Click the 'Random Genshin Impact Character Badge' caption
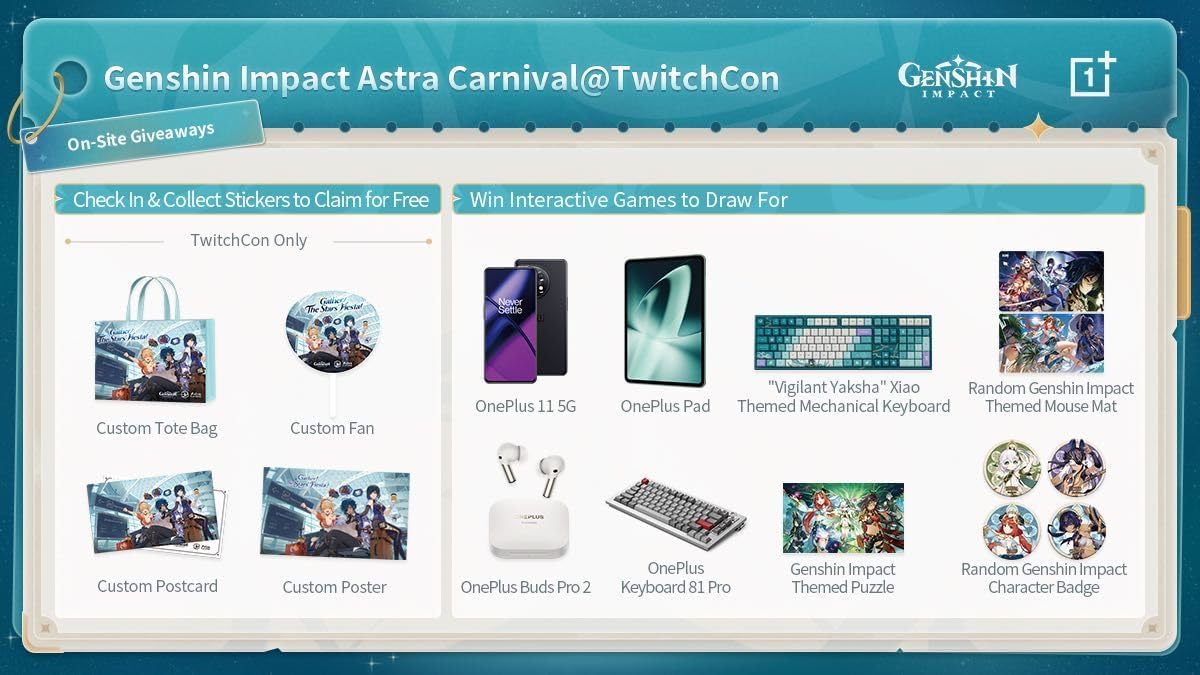Viewport: 1200px width, 675px height. coord(1044,578)
